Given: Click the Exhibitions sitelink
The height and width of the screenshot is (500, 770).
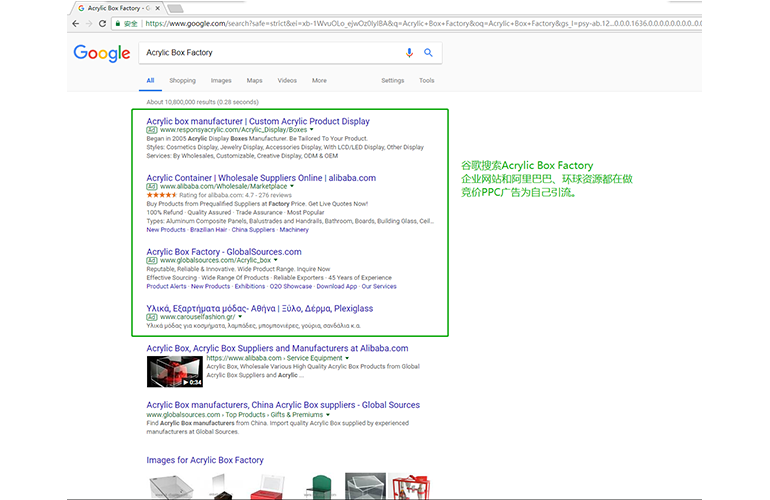Looking at the screenshot, I should click(249, 286).
